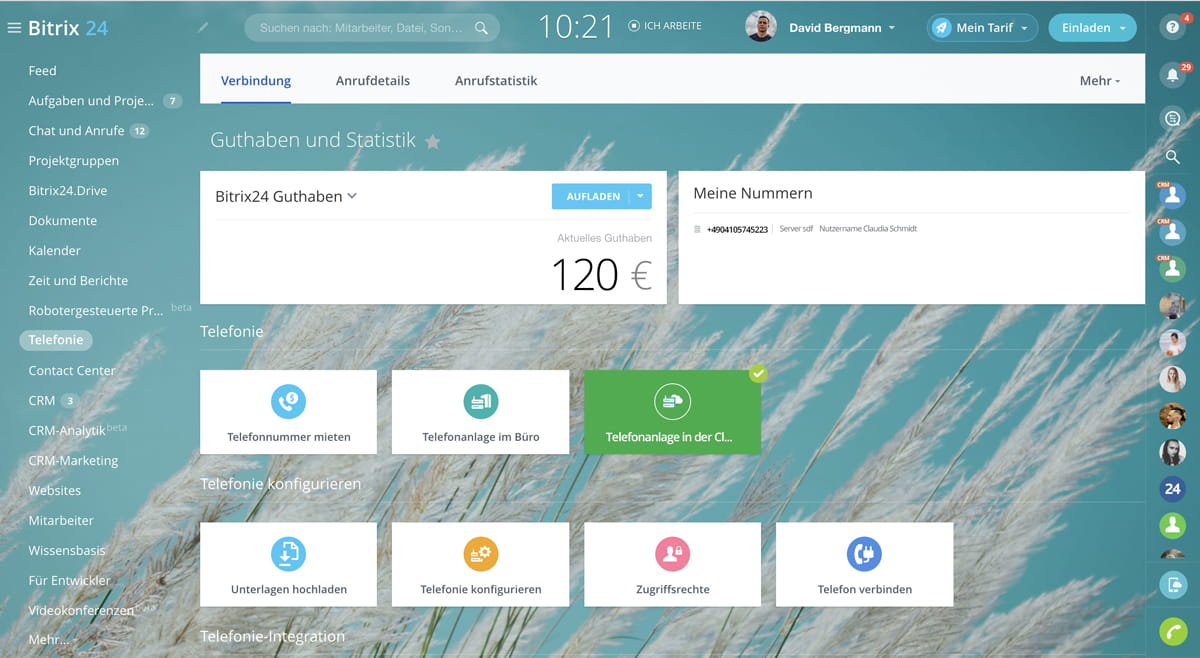Viewport: 1200px width, 658px height.
Task: Open the notification bell showing 29
Action: pyautogui.click(x=1173, y=75)
